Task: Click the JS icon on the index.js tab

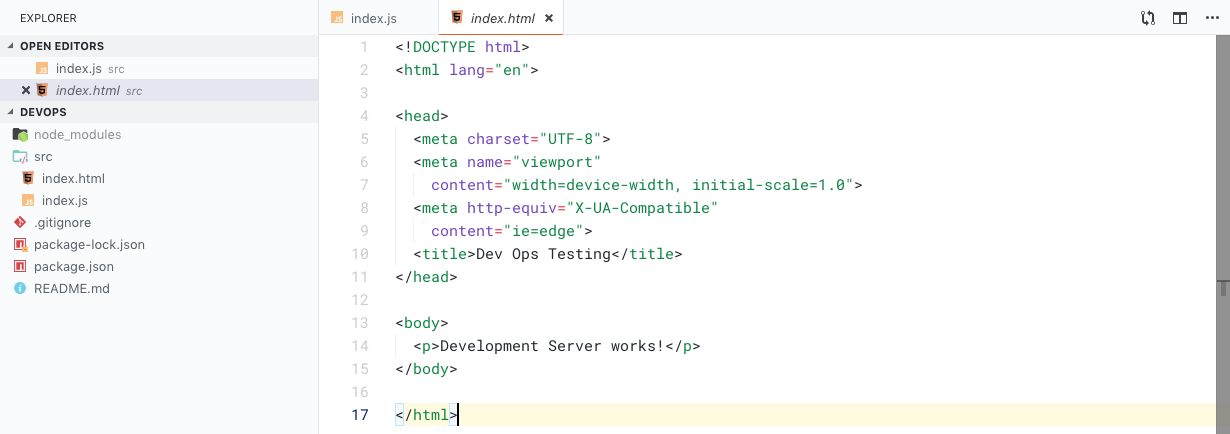Action: coord(337,18)
